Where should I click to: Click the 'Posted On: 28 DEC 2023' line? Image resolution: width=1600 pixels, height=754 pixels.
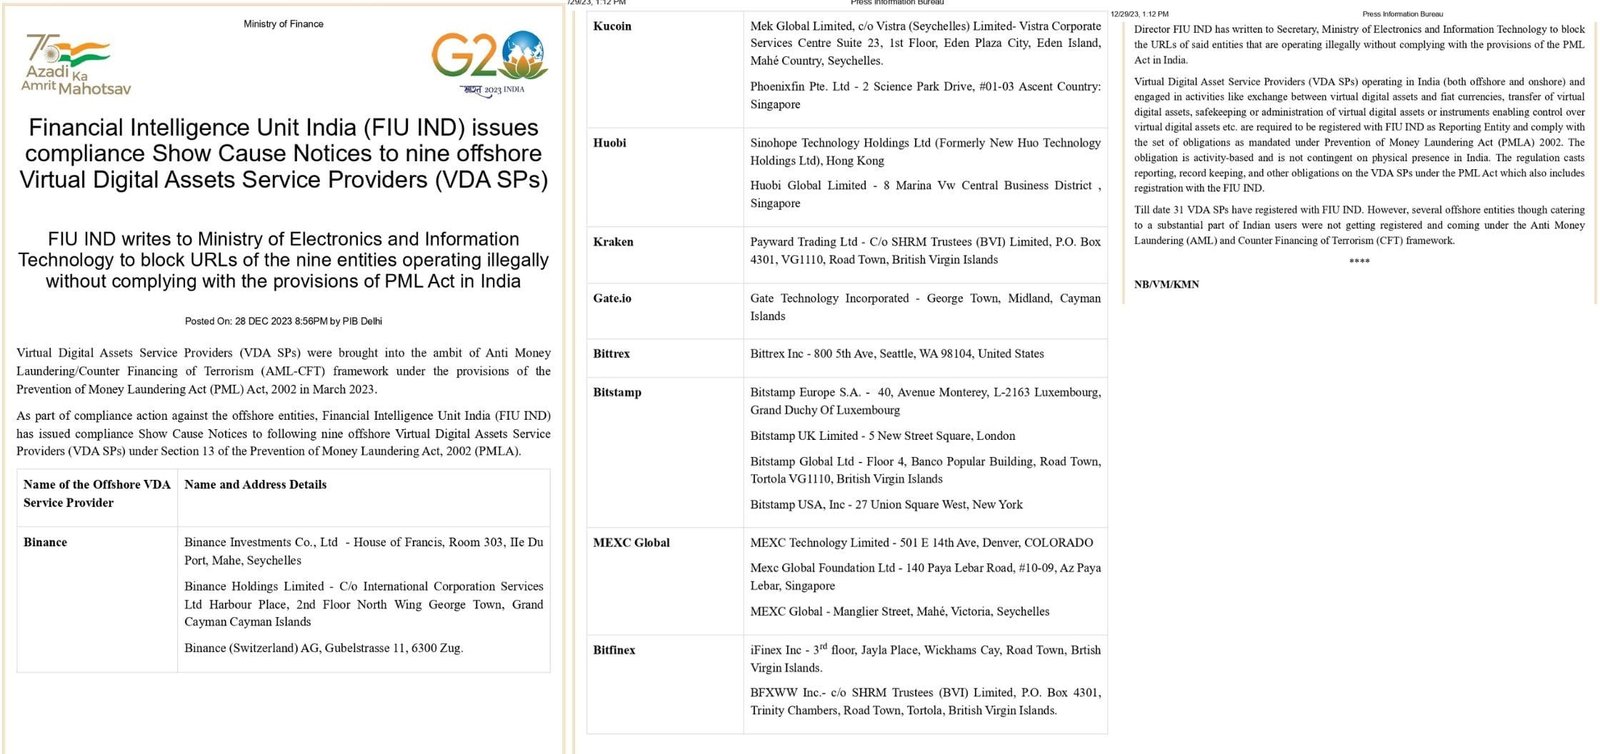[x=283, y=321]
